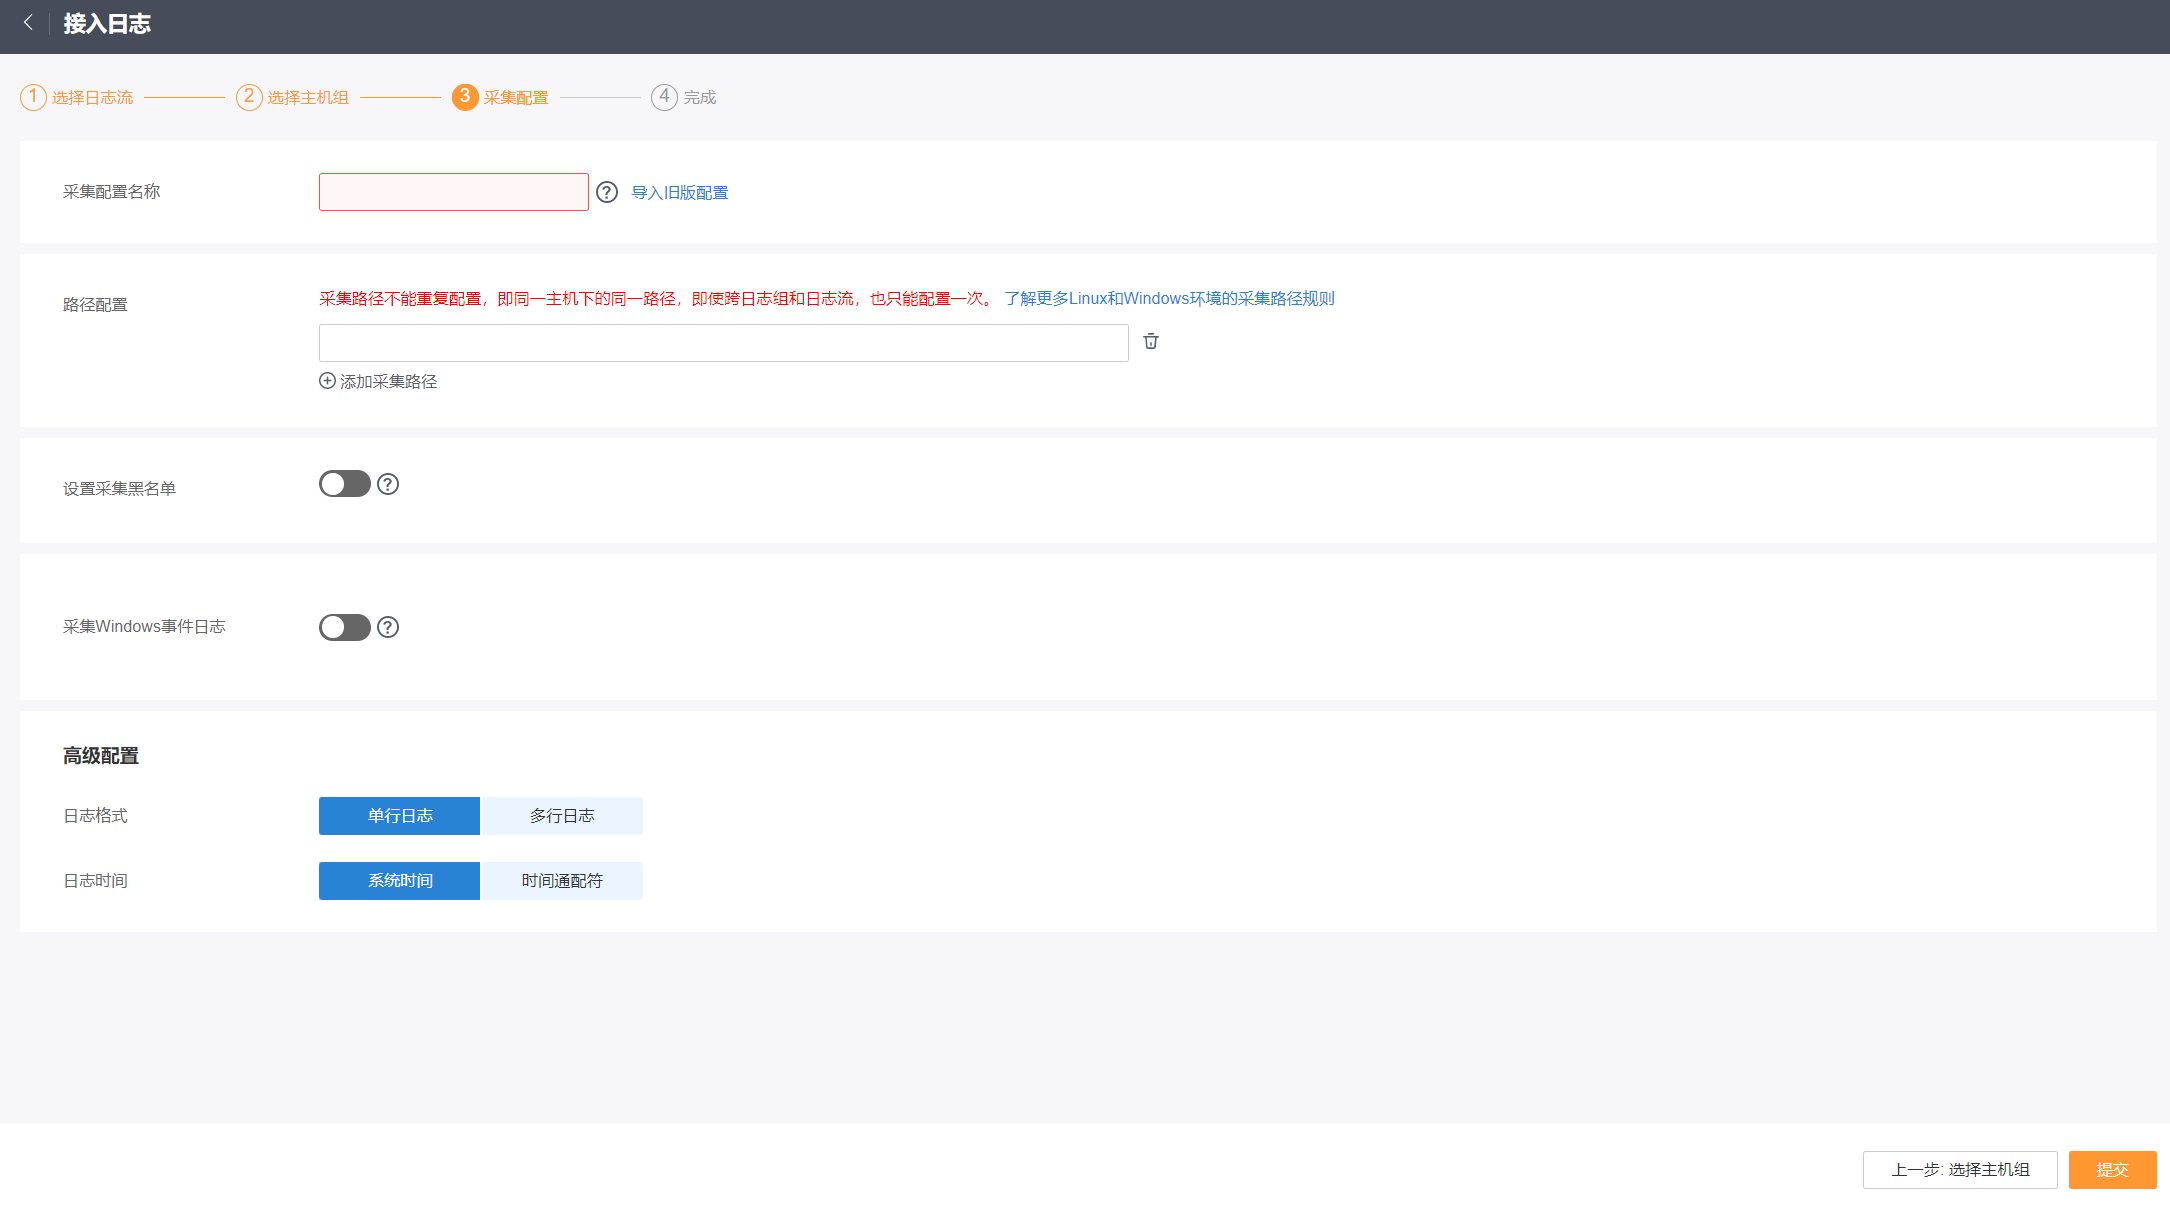Delete the collection path row
Image resolution: width=2170 pixels, height=1206 pixels.
[x=1151, y=342]
